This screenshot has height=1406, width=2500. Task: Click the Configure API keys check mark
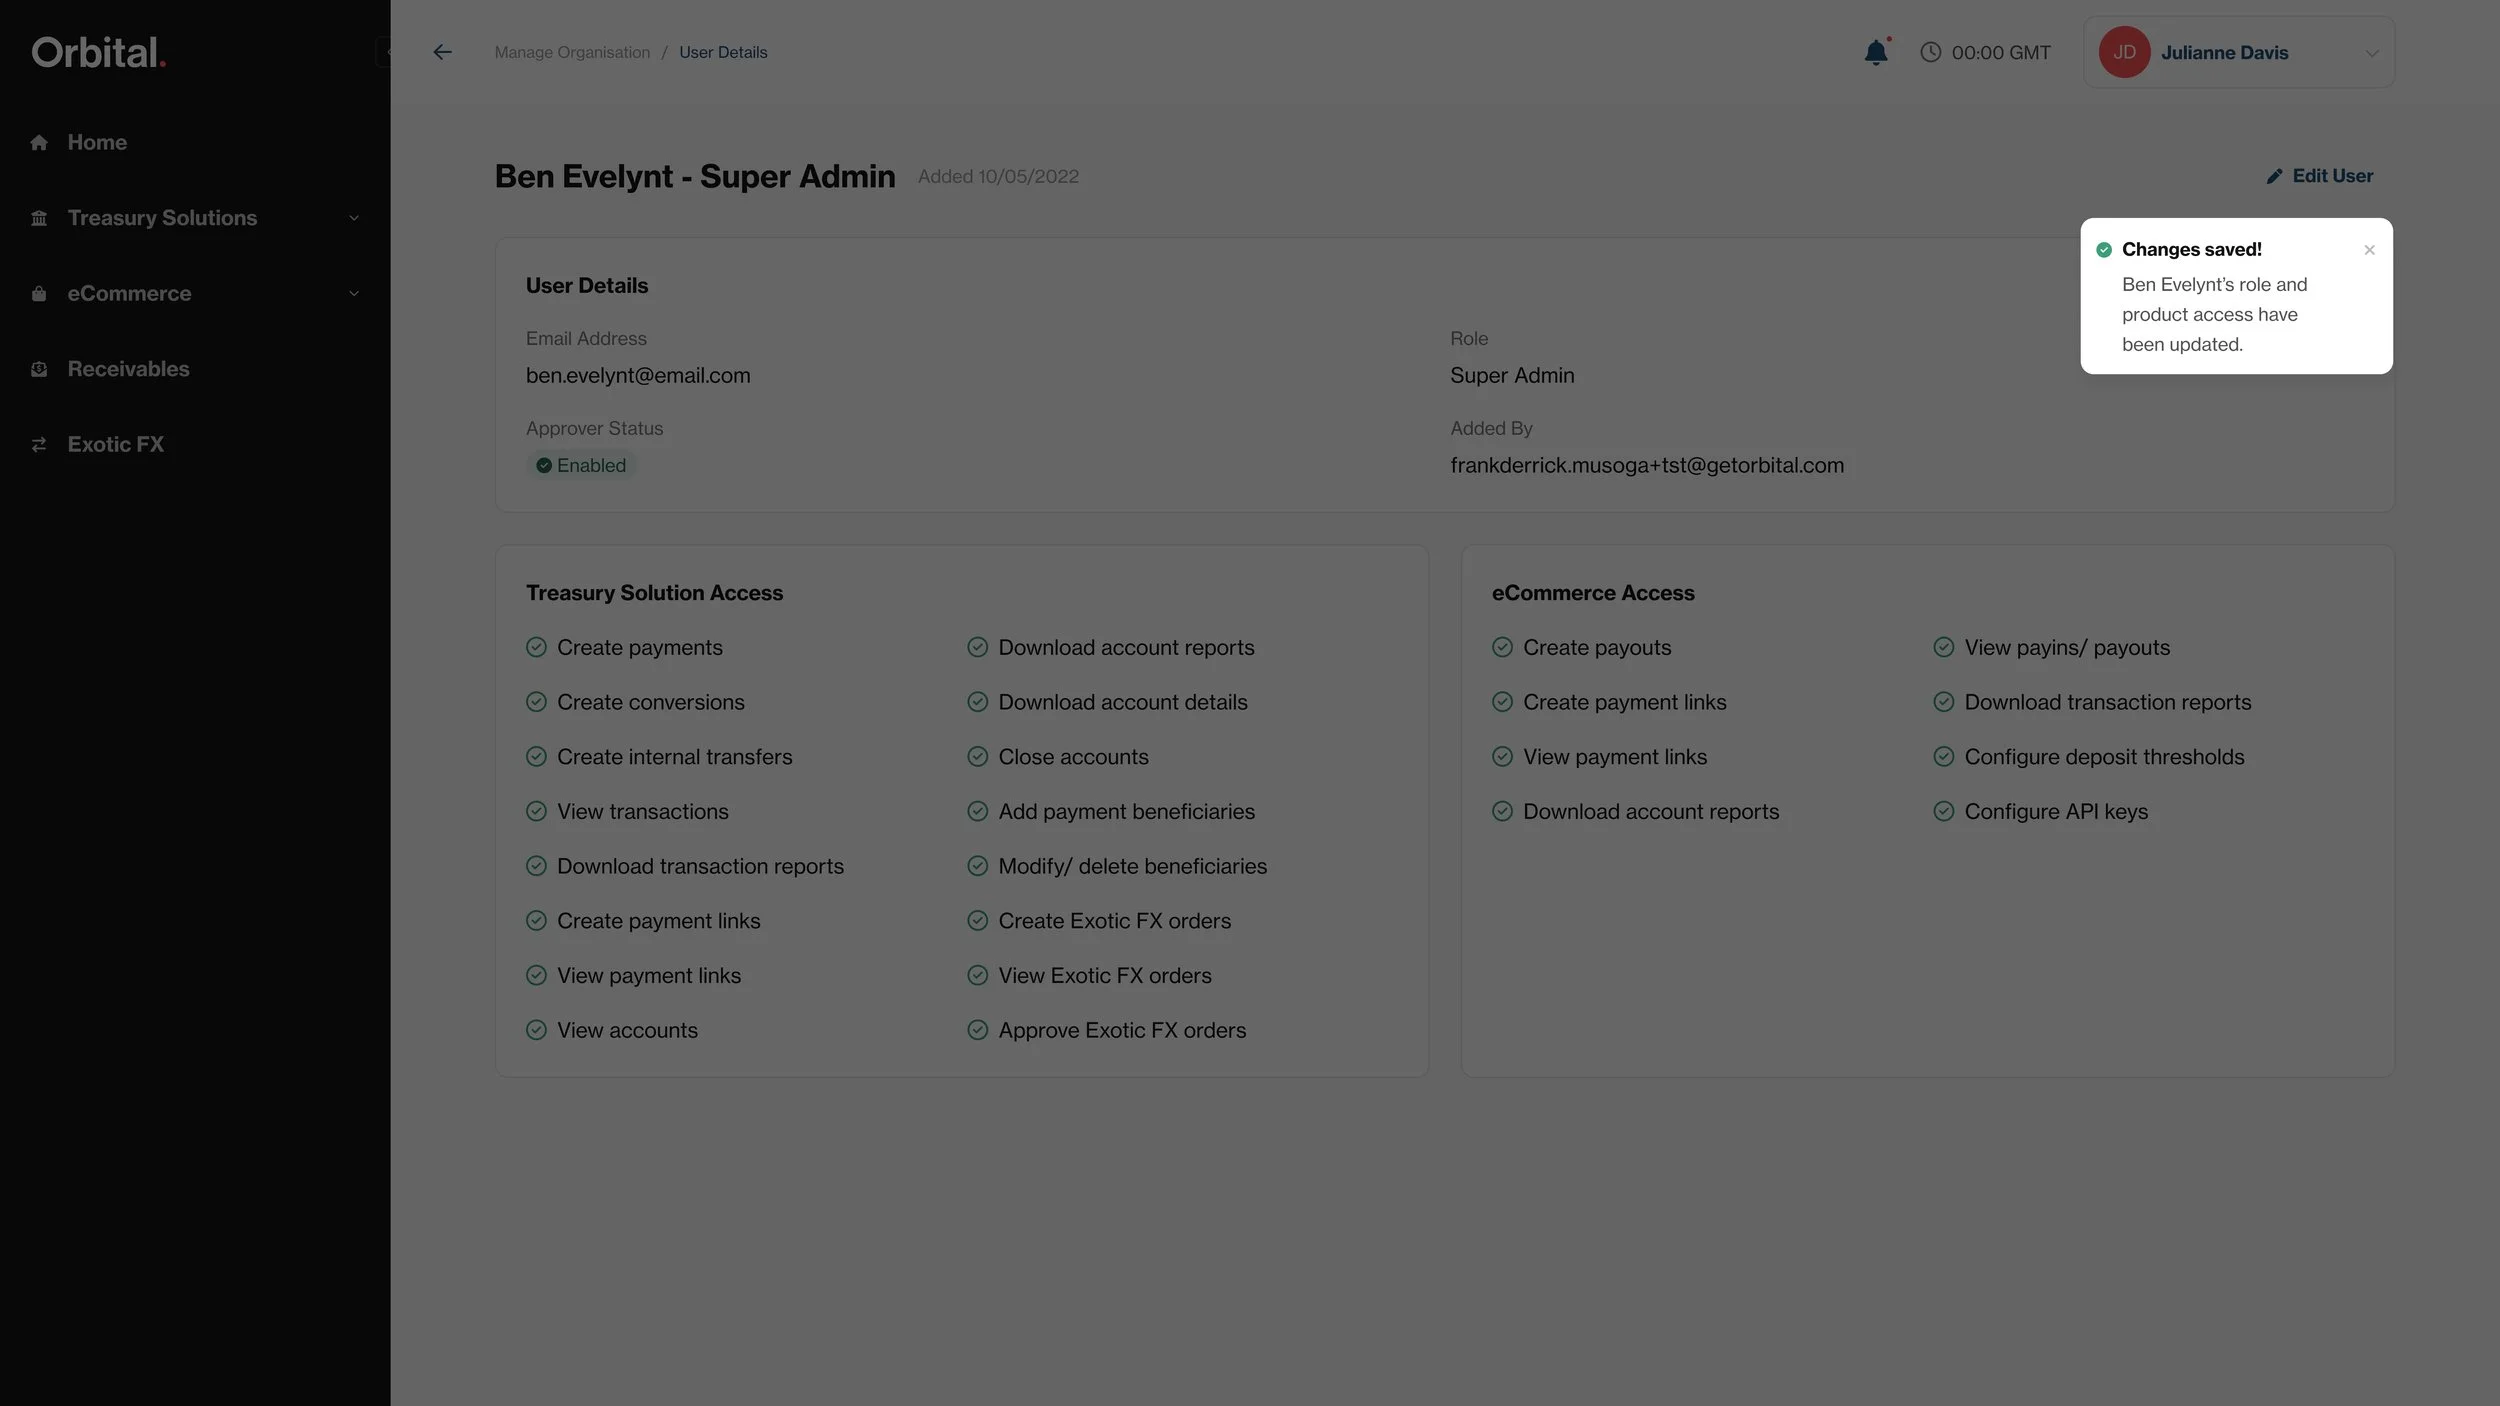pos(1943,811)
